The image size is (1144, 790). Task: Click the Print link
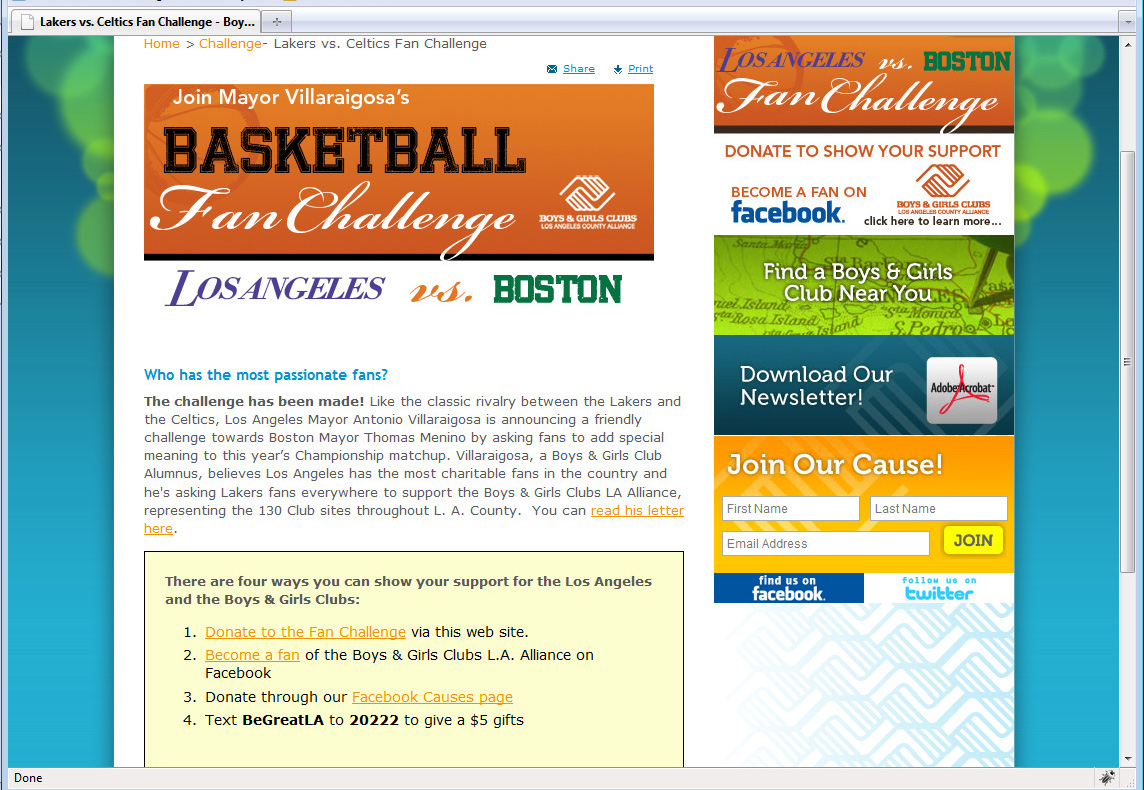click(641, 69)
